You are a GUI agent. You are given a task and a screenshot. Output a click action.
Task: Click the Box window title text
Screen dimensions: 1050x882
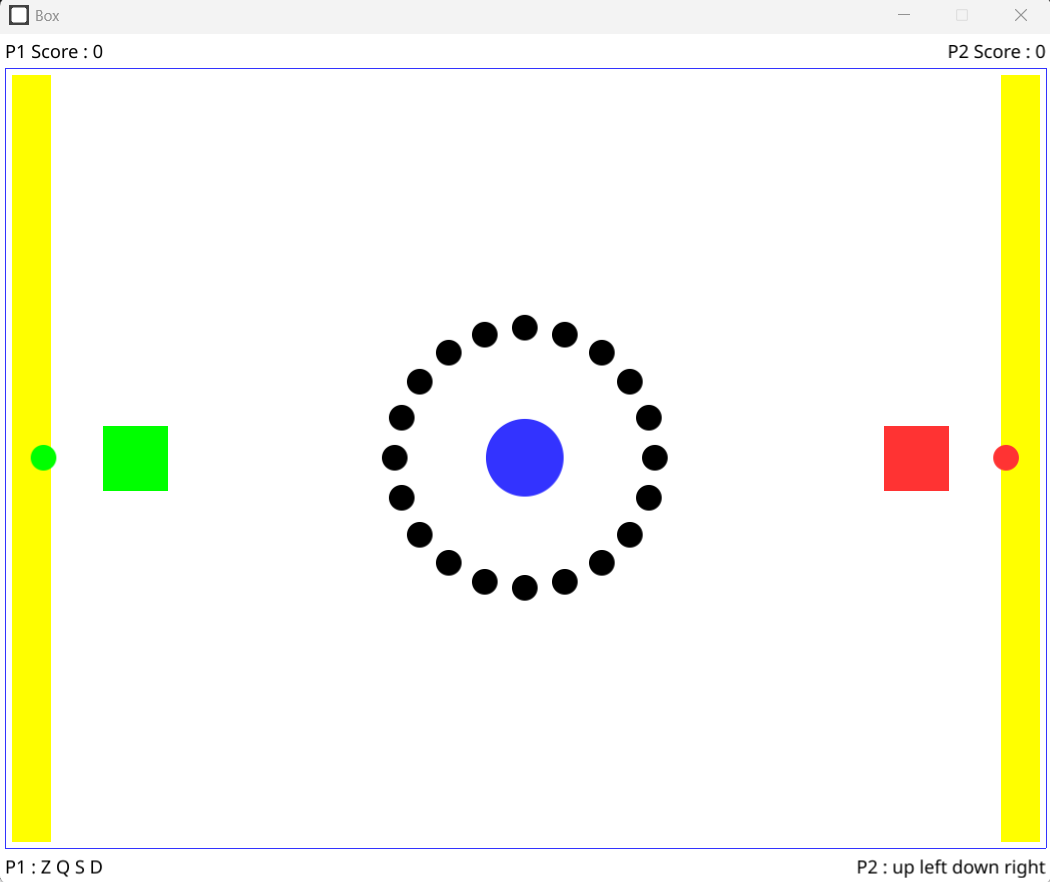[x=47, y=15]
